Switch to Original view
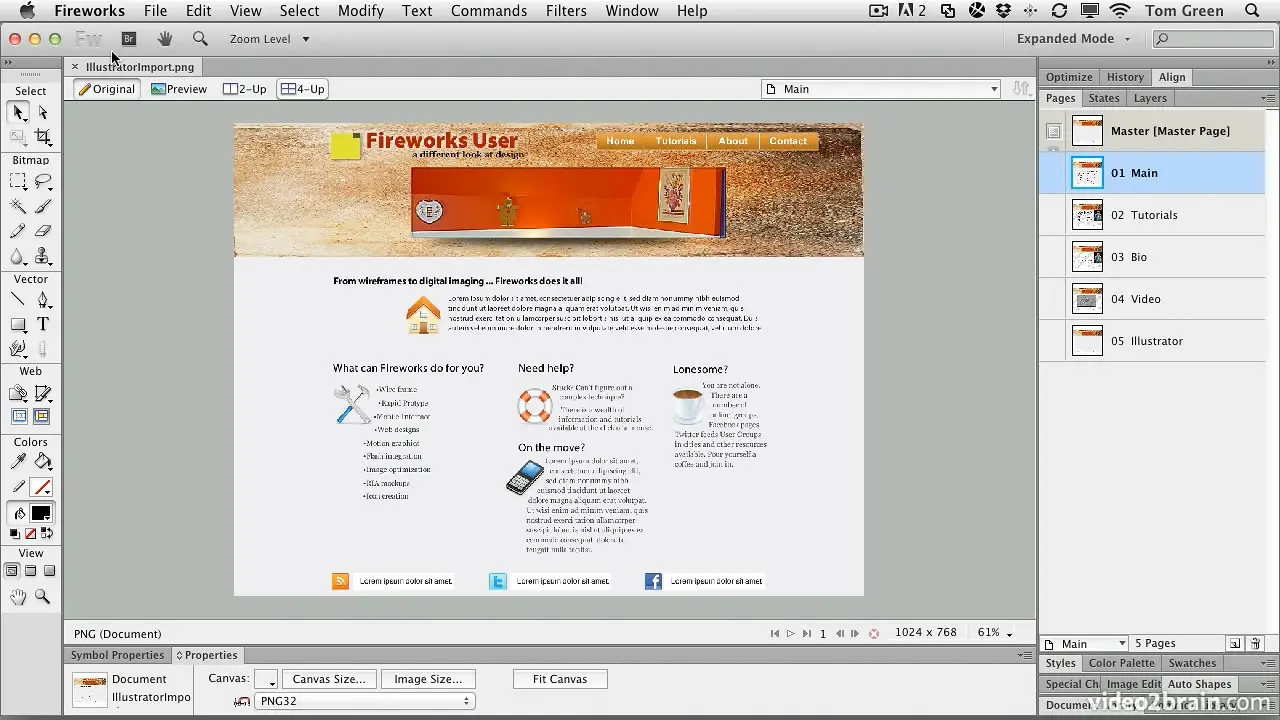This screenshot has height=720, width=1280. coord(107,89)
